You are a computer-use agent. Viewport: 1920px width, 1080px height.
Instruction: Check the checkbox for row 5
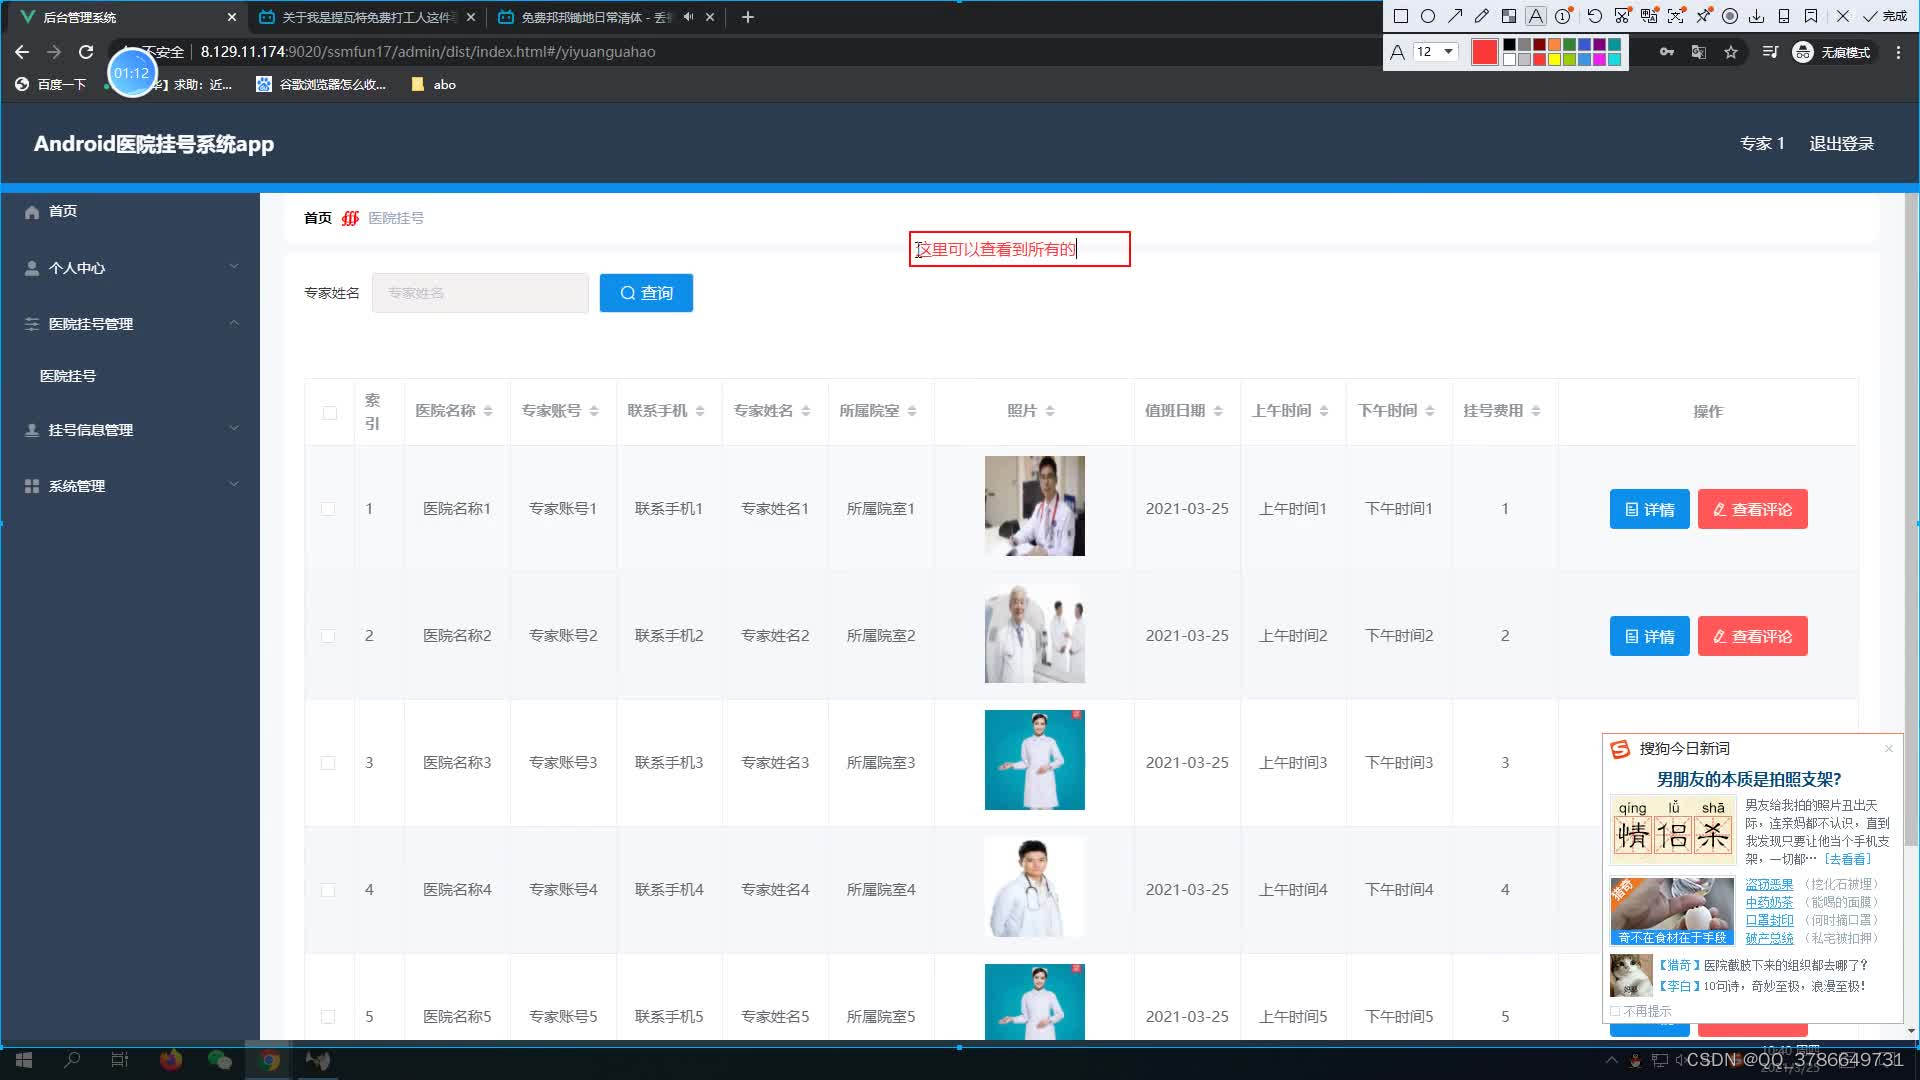pyautogui.click(x=328, y=1017)
